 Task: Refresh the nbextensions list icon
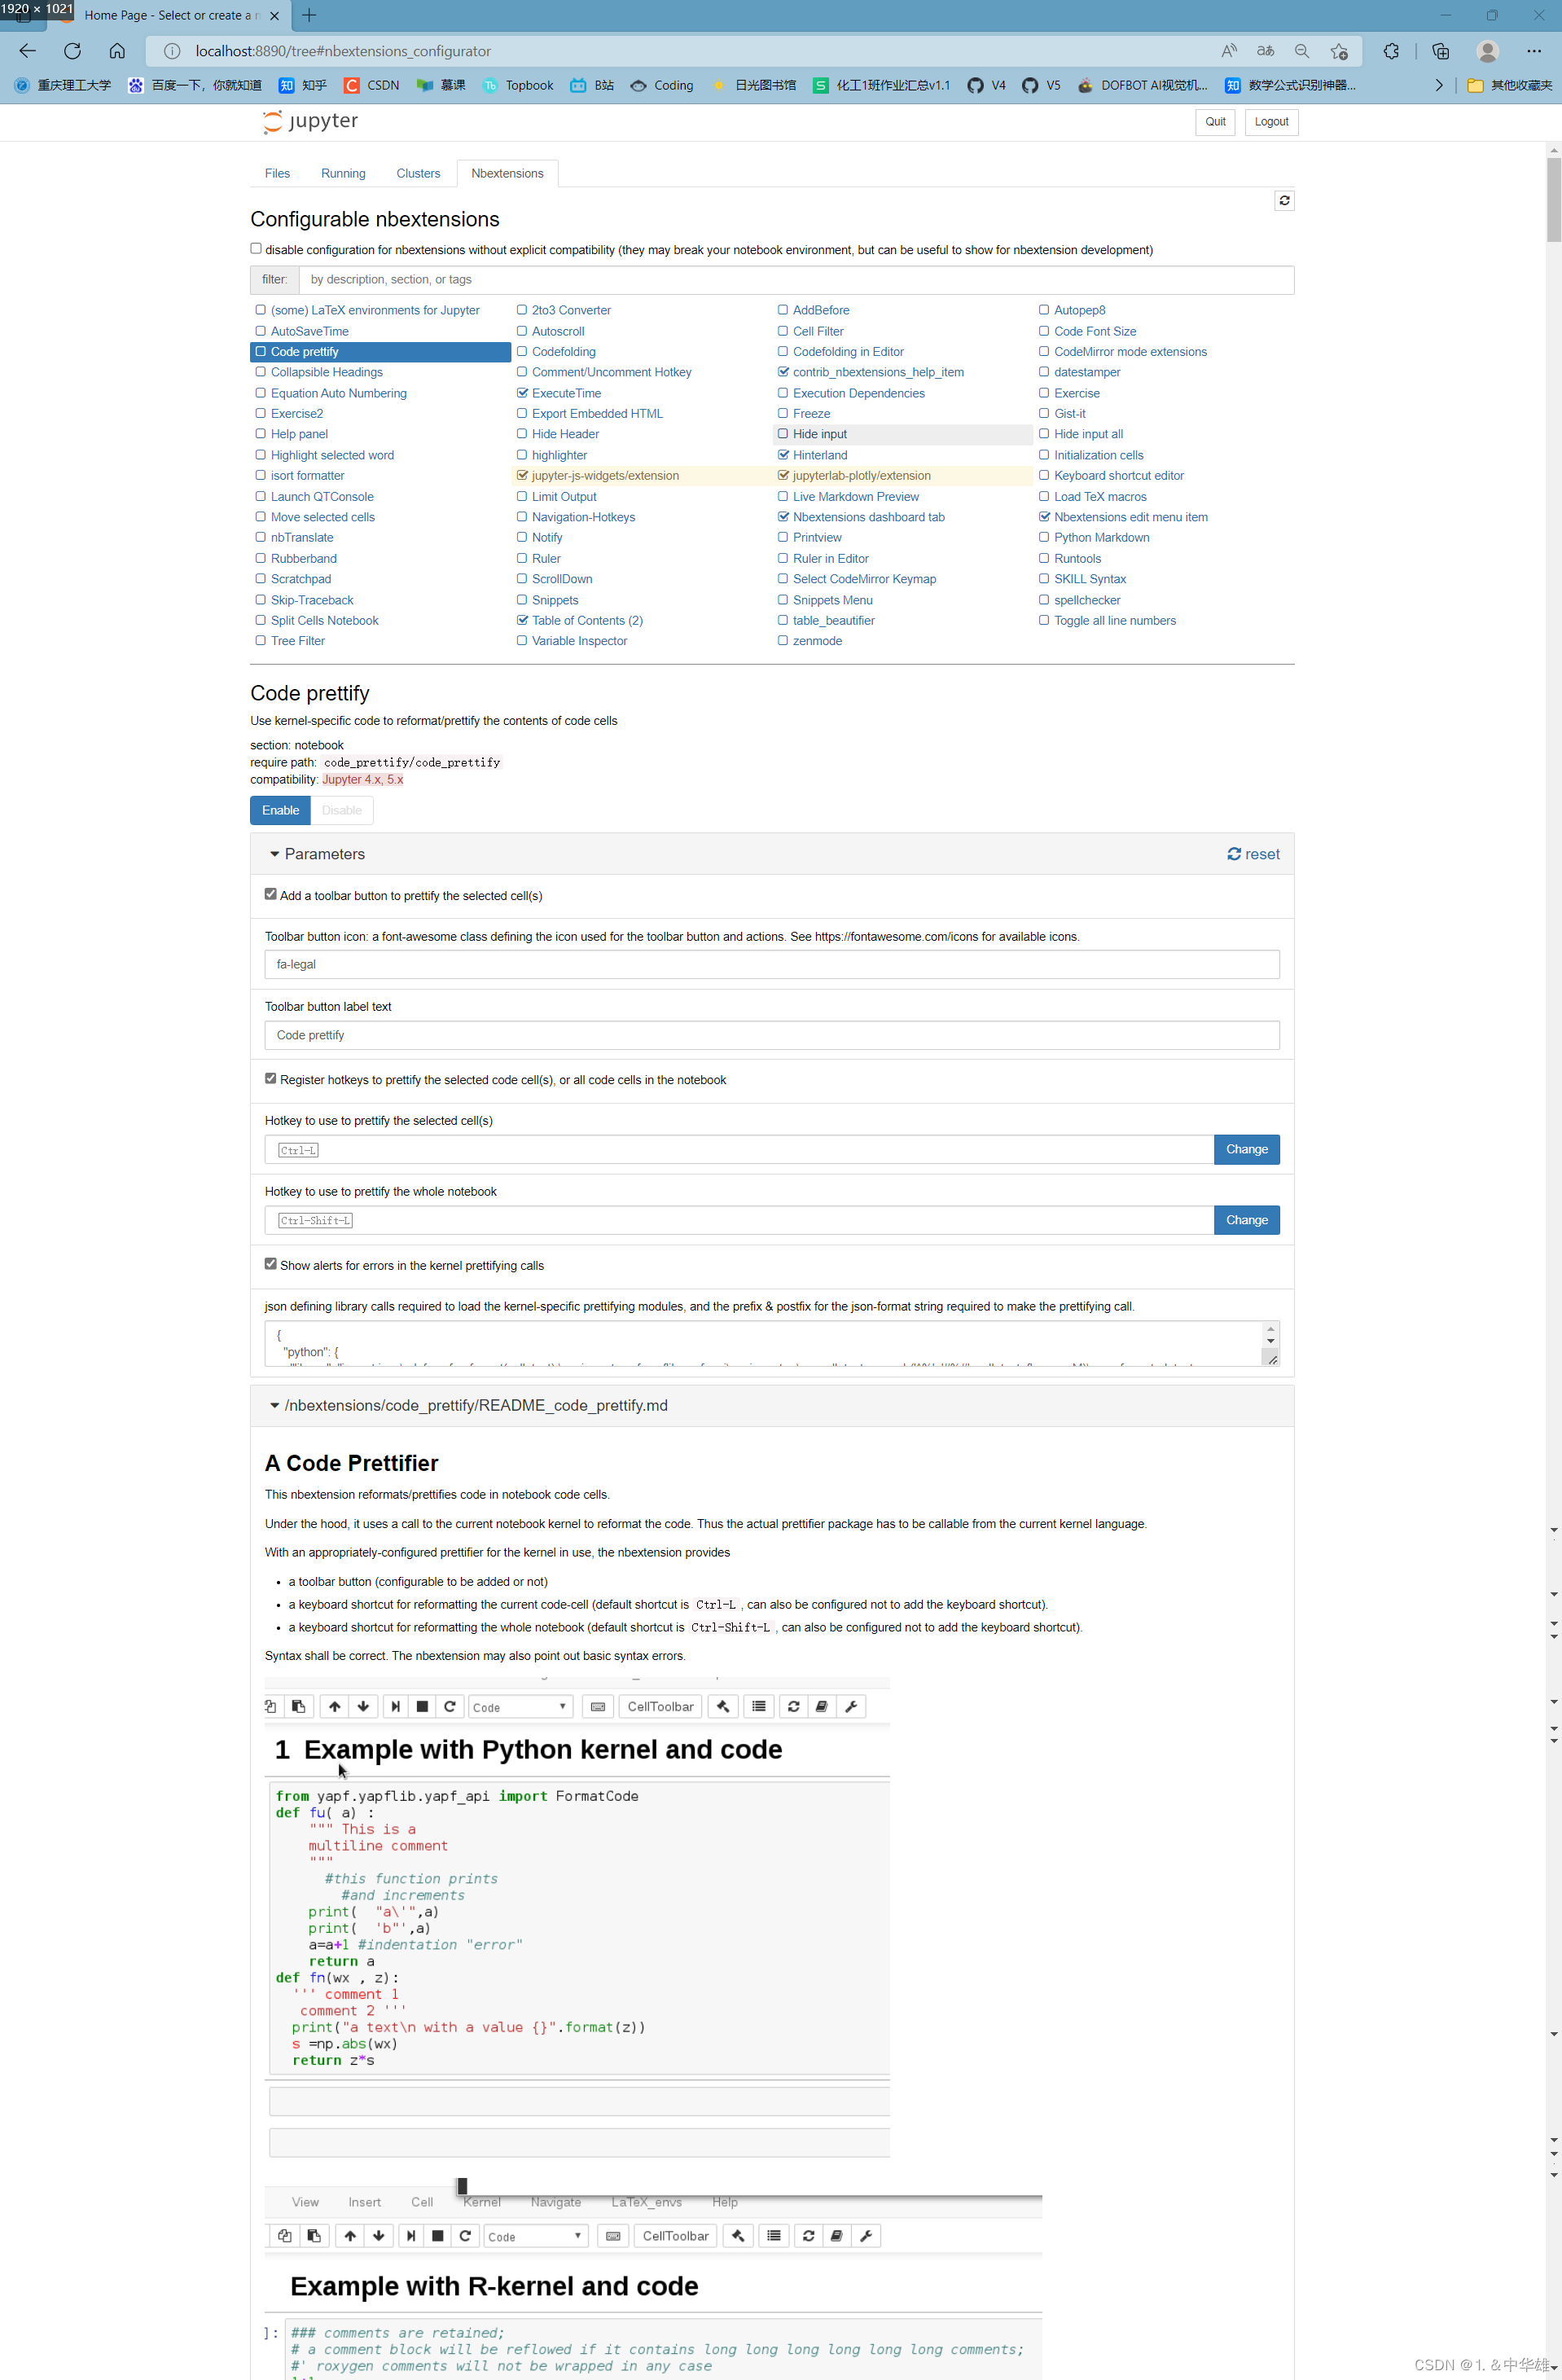[x=1284, y=201]
